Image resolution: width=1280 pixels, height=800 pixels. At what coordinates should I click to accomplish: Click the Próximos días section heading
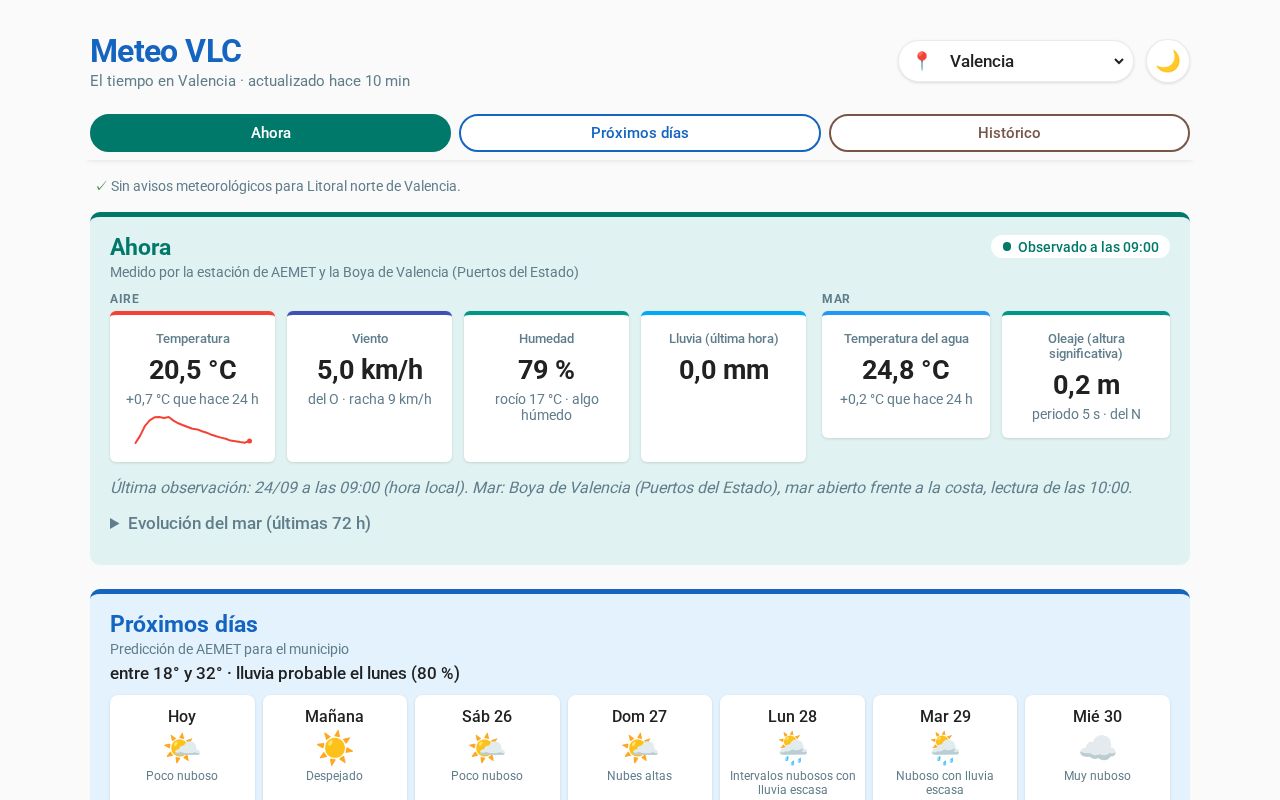click(184, 624)
